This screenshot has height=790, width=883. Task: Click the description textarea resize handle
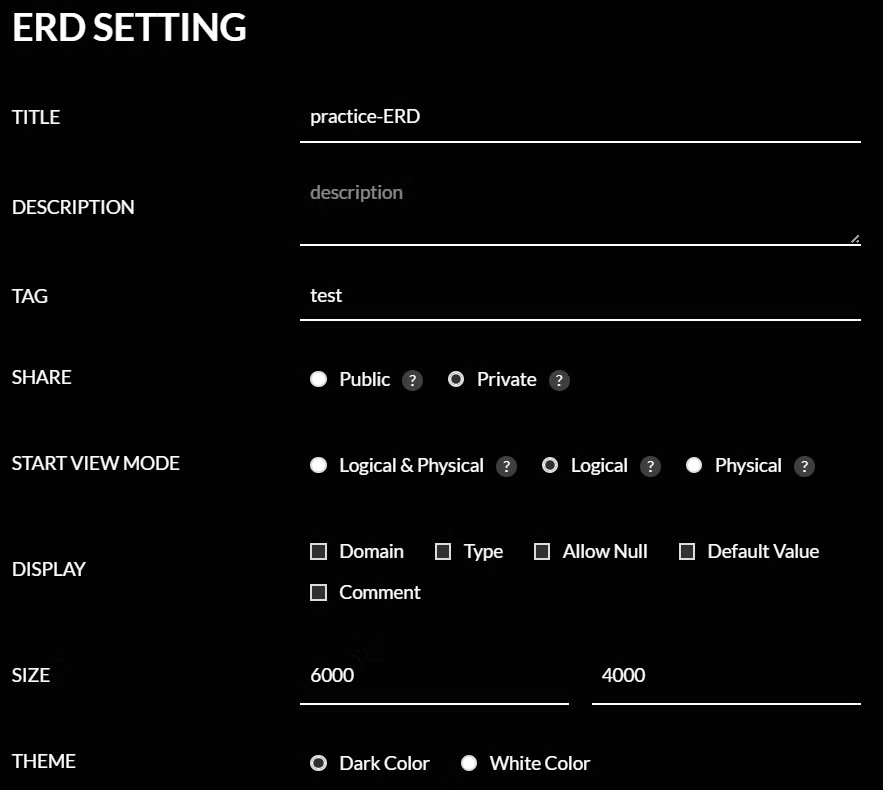855,239
